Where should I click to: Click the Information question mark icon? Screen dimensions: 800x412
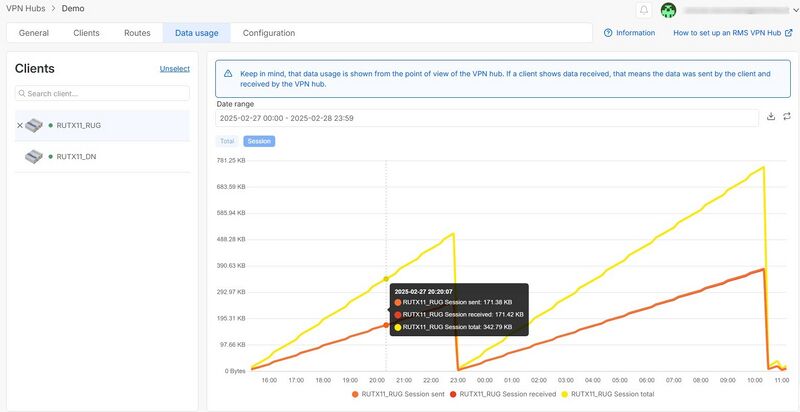(x=608, y=33)
